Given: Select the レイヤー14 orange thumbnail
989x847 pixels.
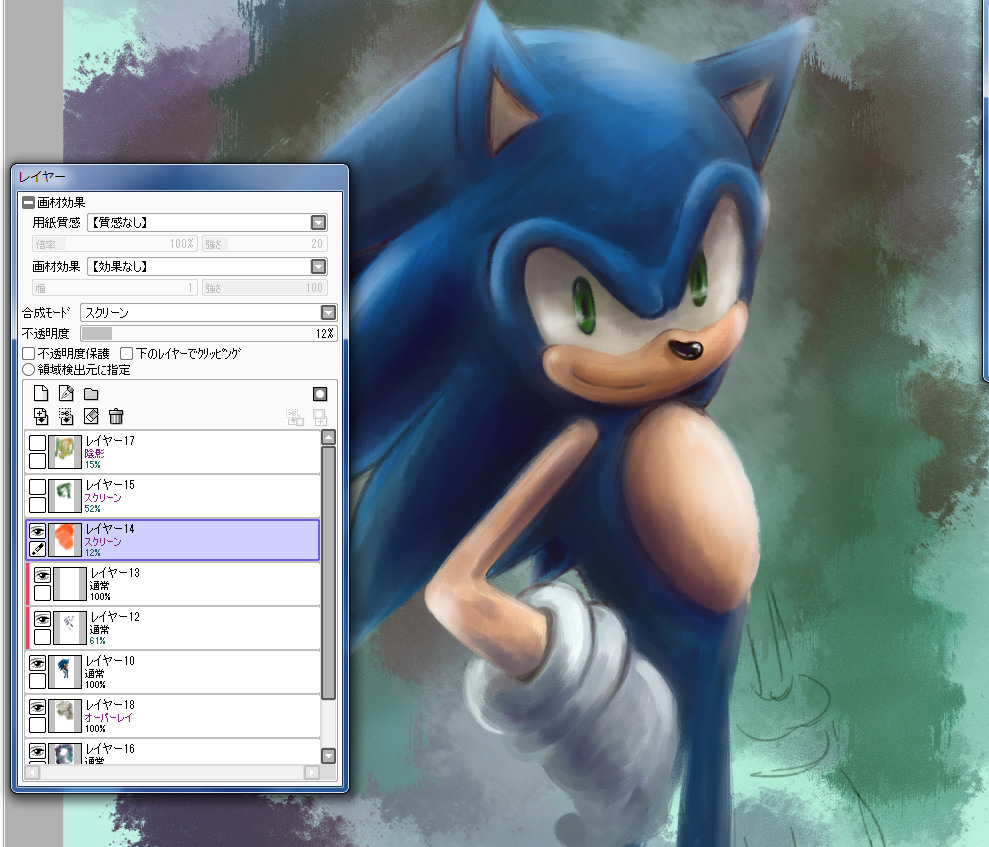Looking at the screenshot, I should 65,540.
